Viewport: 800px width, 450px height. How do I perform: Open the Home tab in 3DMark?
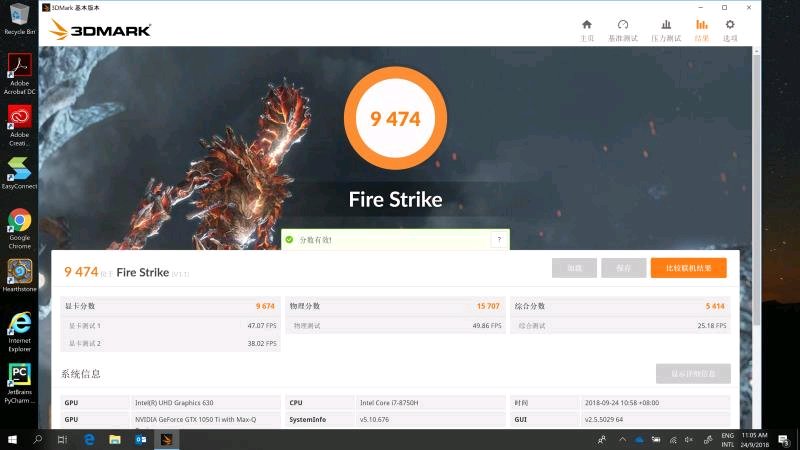pos(587,30)
